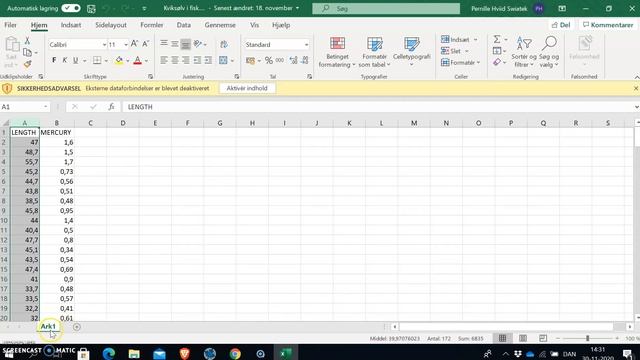
Task: Open Celletypografi styles gallery
Action: (x=411, y=52)
